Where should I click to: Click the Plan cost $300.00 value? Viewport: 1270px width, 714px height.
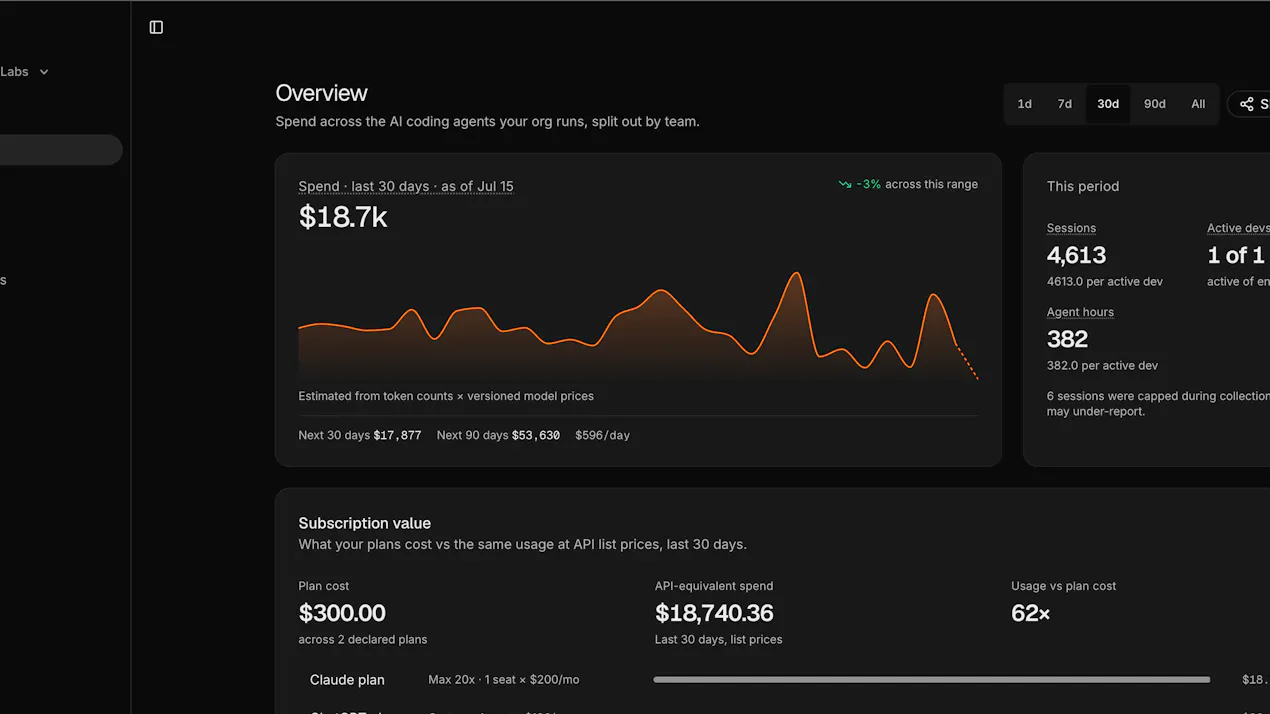342,613
